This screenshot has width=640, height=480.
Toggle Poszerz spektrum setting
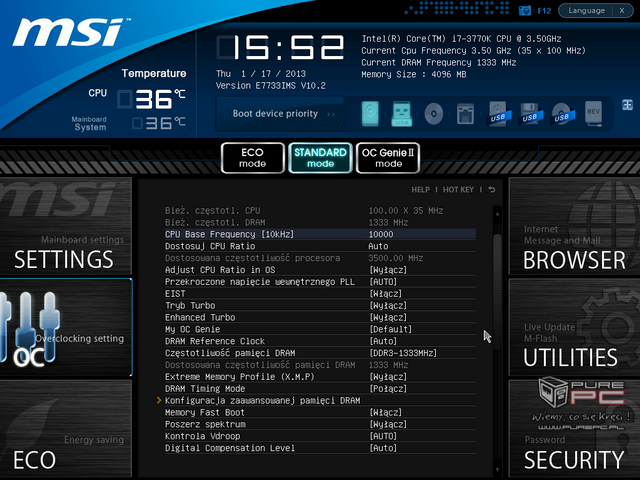pyautogui.click(x=320, y=424)
